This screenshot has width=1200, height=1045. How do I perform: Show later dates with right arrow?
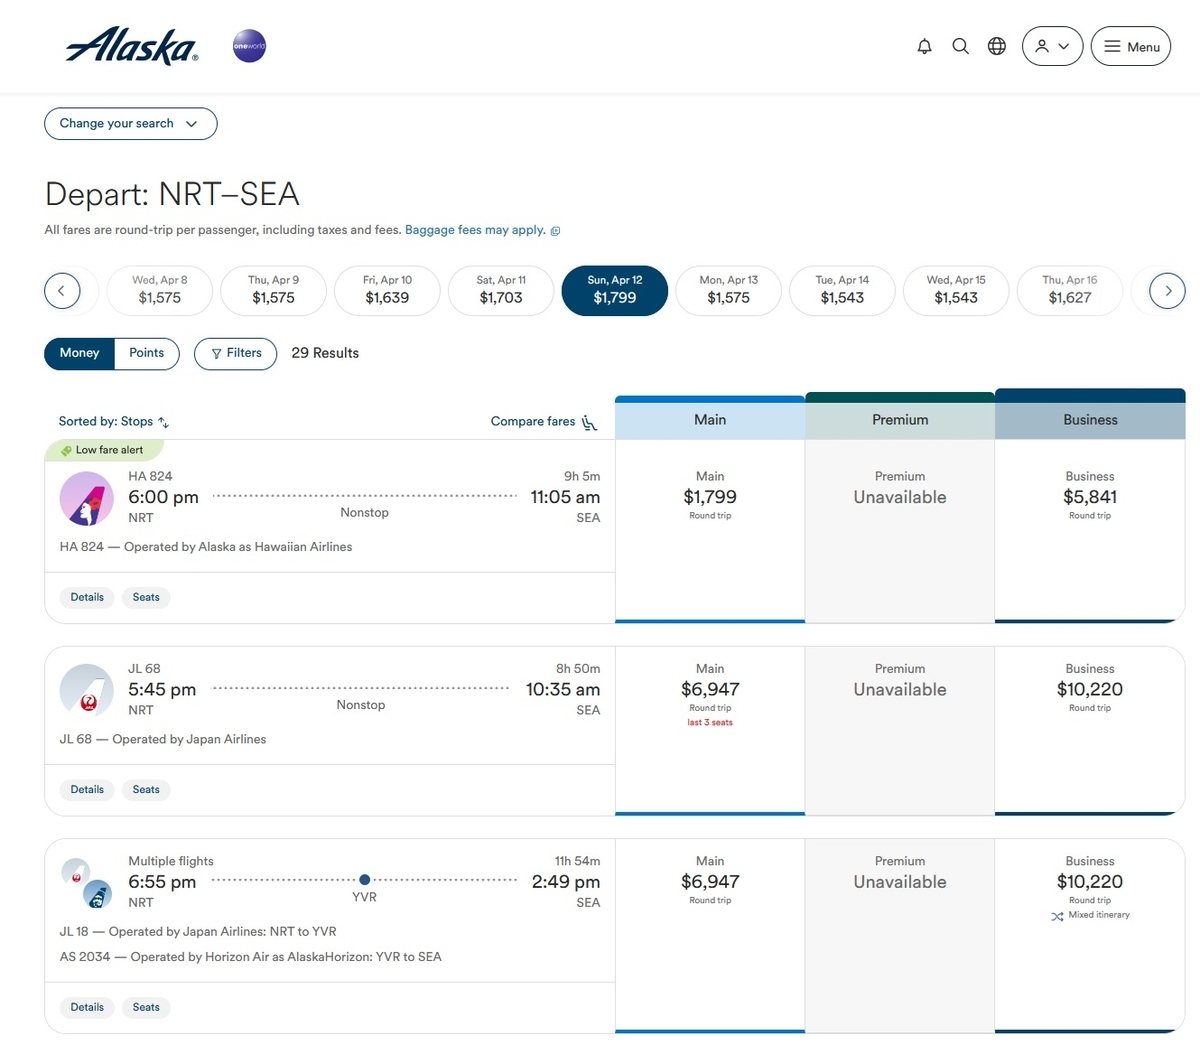tap(1168, 291)
